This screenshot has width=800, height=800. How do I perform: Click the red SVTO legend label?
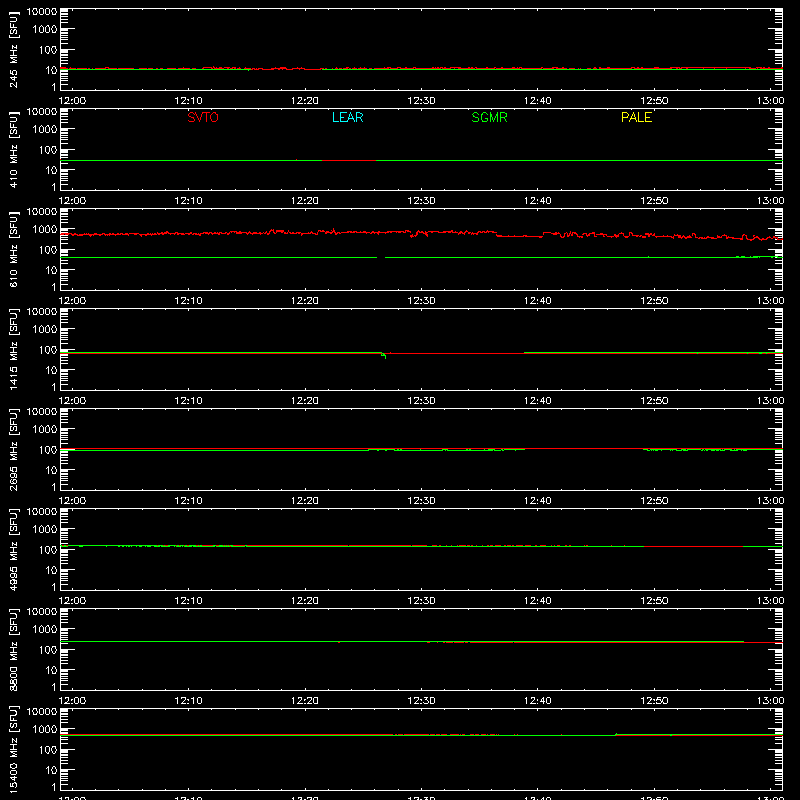[203, 117]
